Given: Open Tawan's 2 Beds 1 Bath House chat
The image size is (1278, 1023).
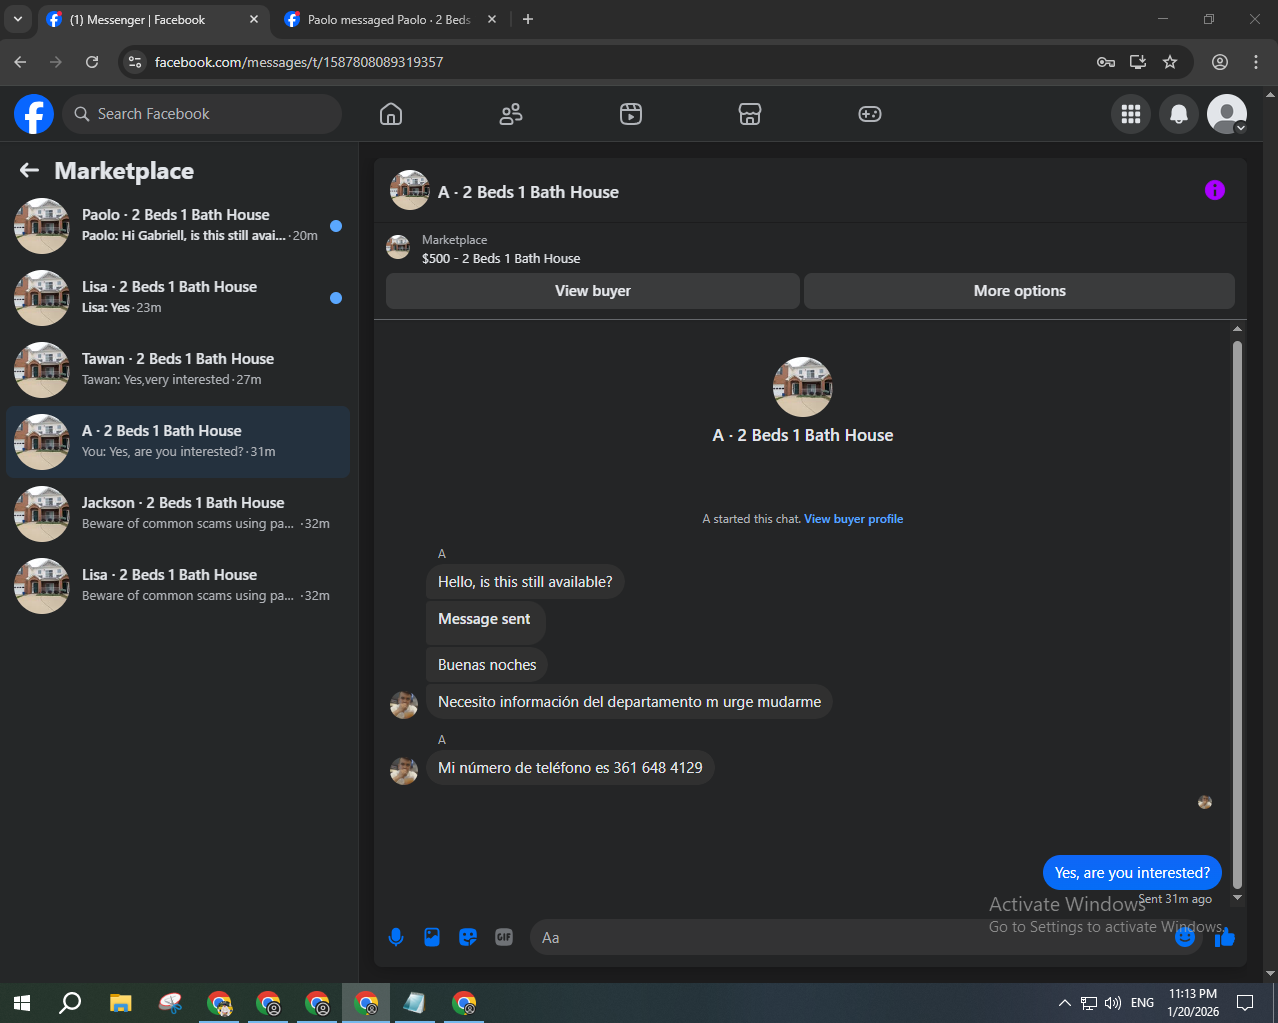Looking at the screenshot, I should [x=178, y=370].
